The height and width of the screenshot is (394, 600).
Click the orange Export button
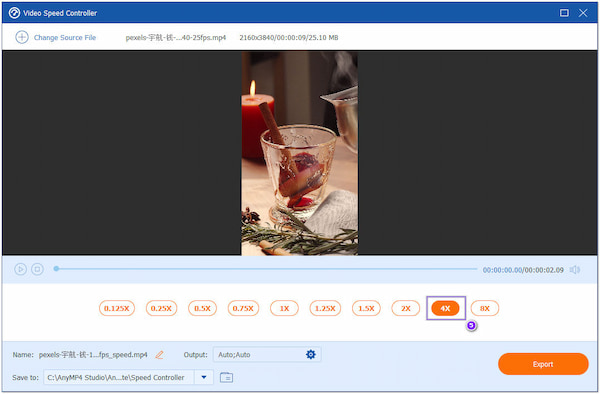tap(543, 364)
